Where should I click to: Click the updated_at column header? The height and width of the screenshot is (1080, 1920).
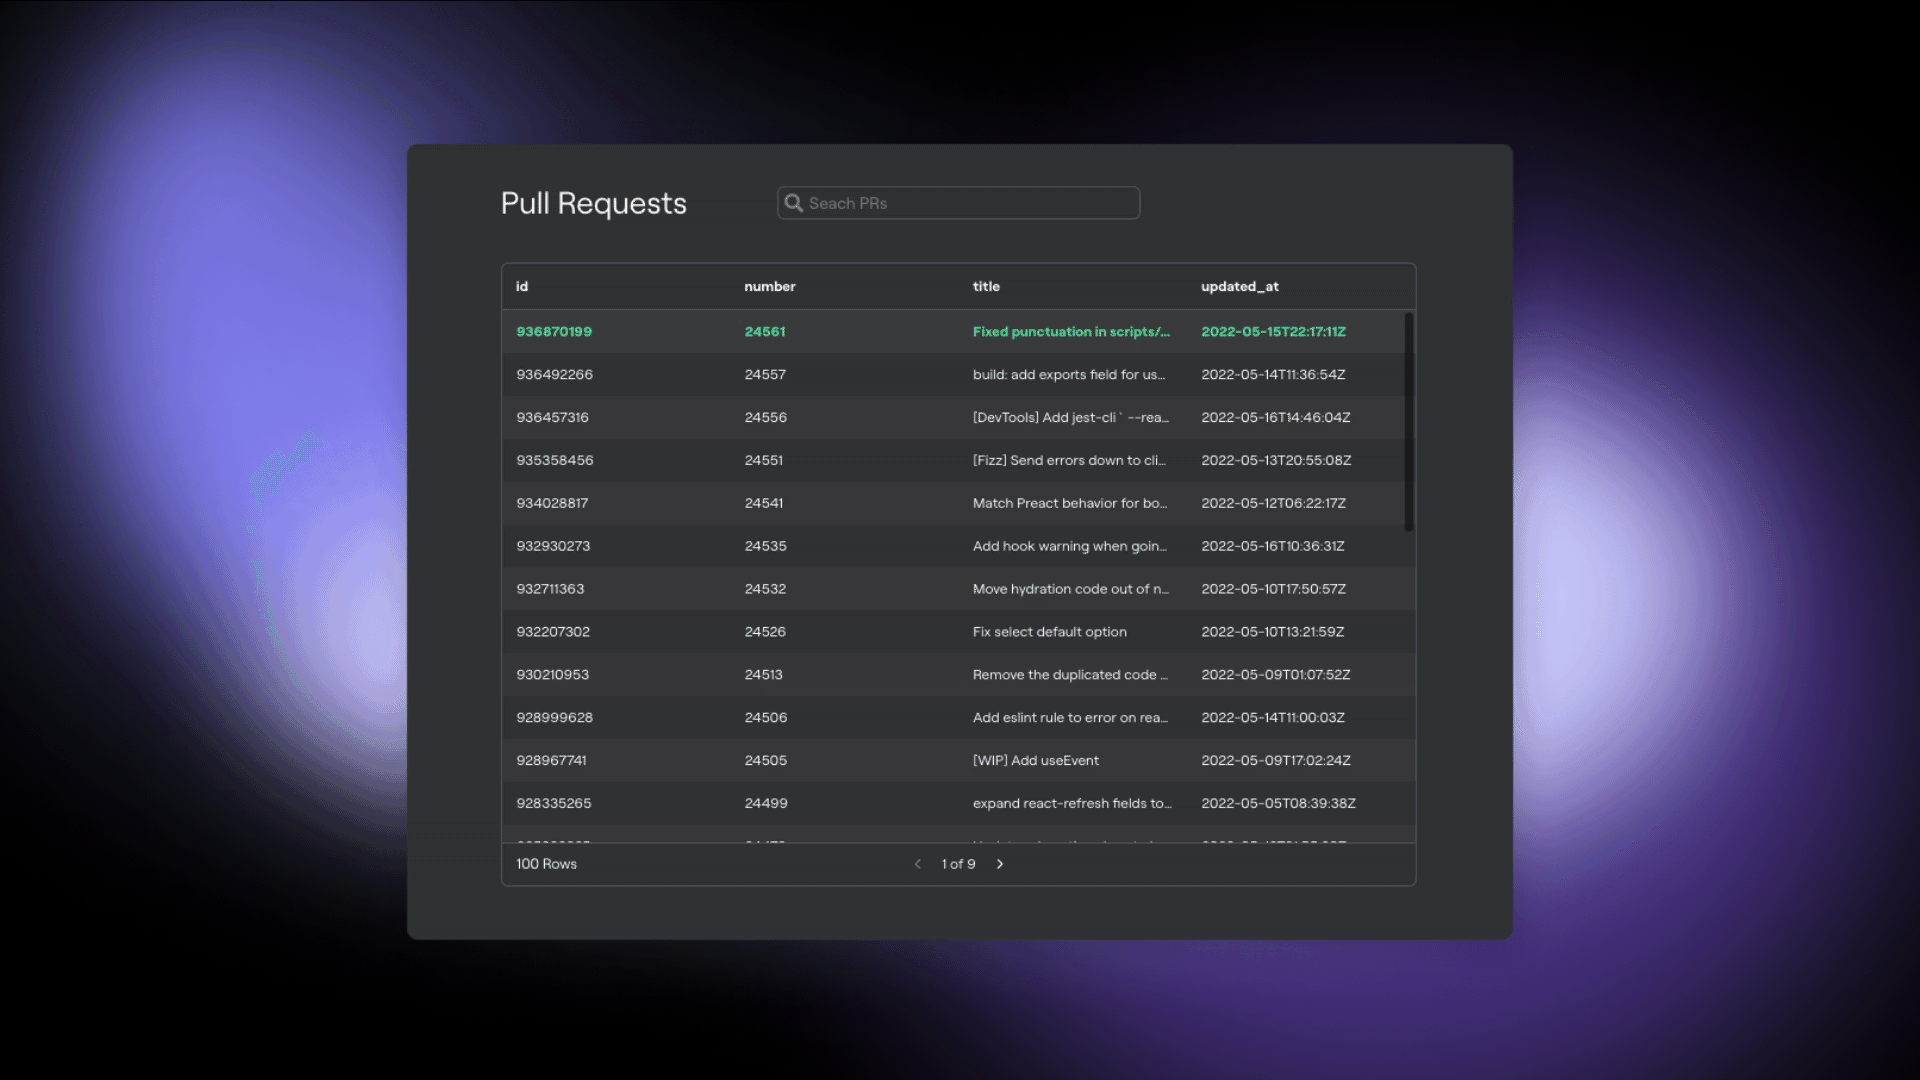pos(1239,287)
